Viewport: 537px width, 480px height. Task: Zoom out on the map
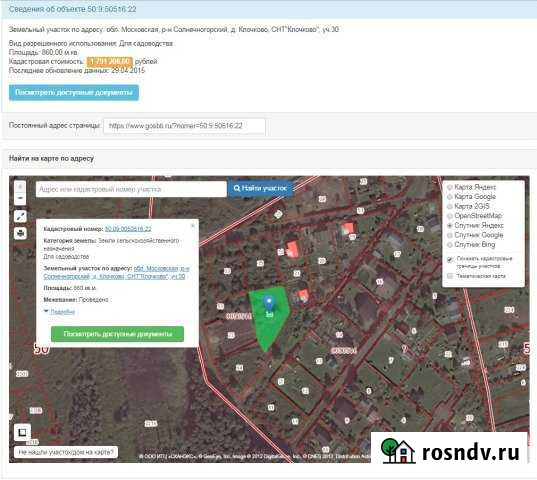point(20,199)
